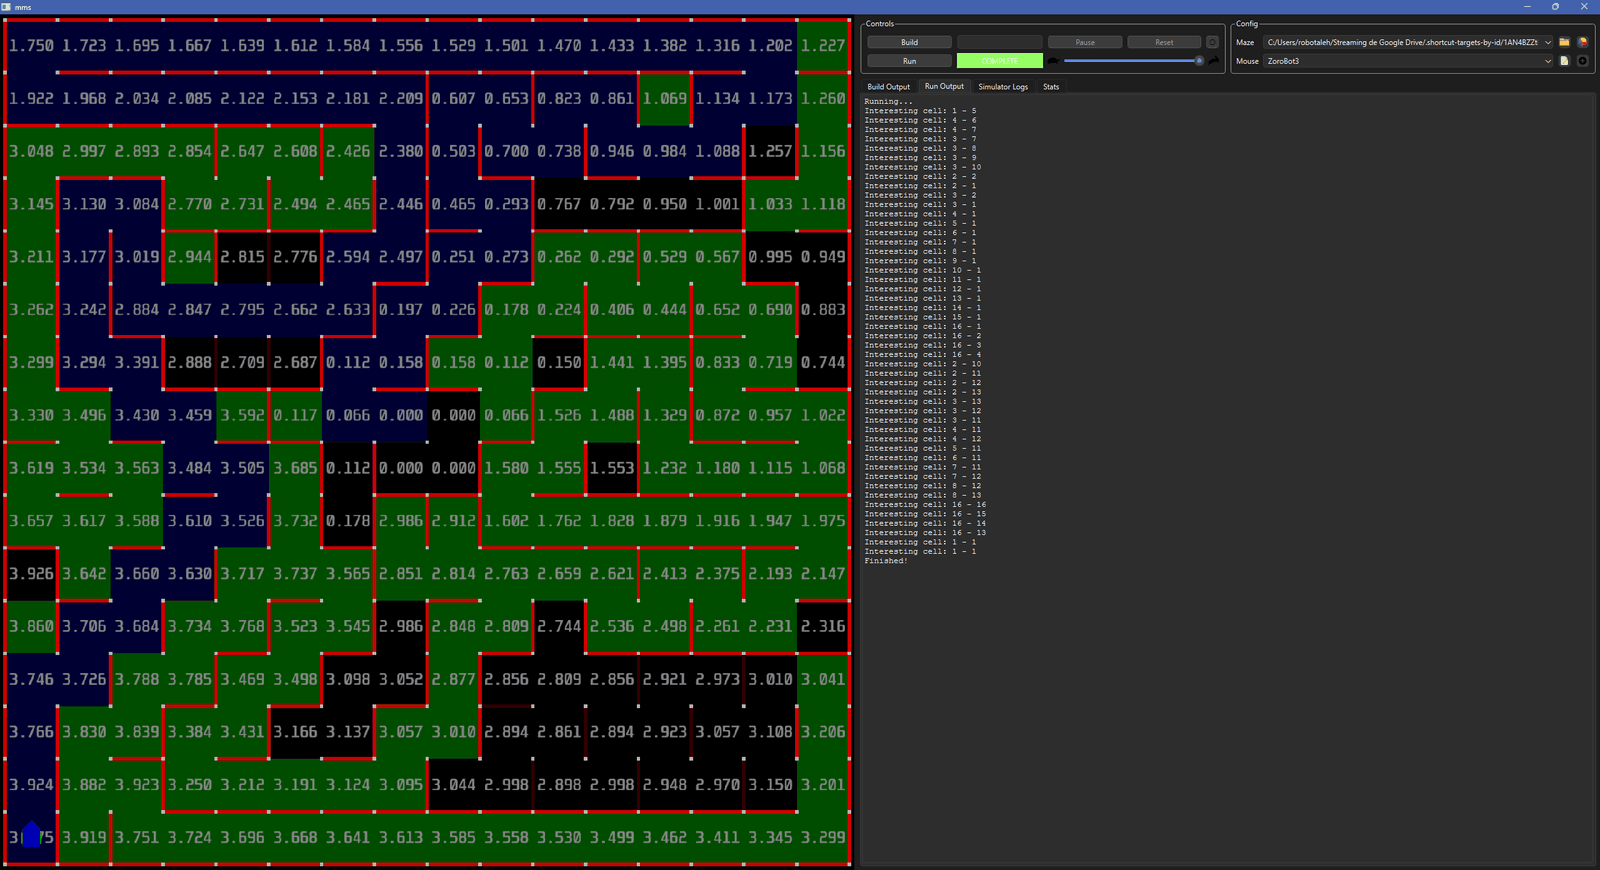Click 'Interesting cell: 16 - 13' output line
Screen dimensions: 1600x870
925,533
